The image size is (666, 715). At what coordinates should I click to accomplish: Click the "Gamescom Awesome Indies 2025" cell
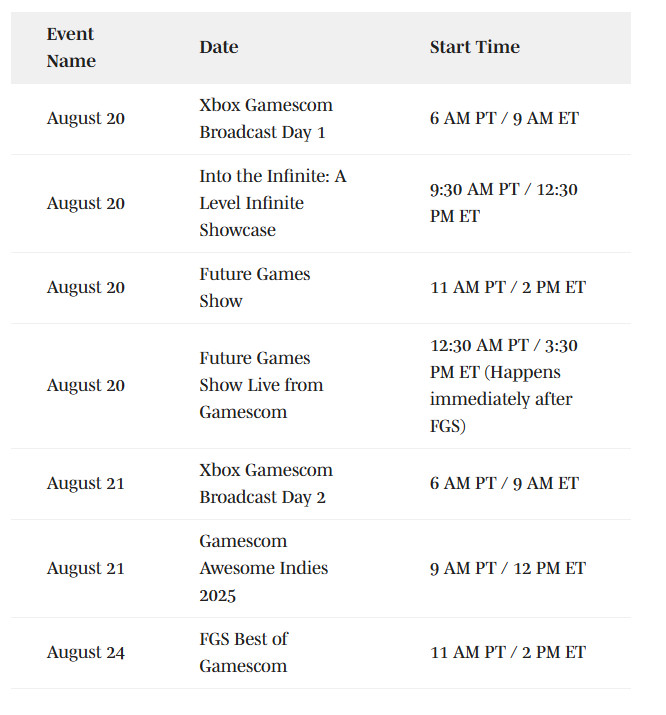[263, 568]
